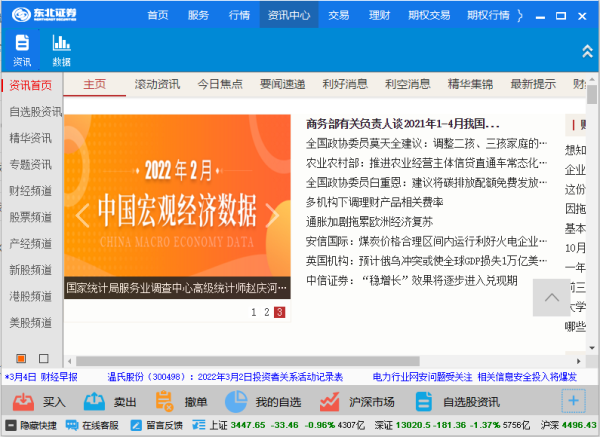Open 留言反馈 feedback
The width and height of the screenshot is (600, 437).
[156, 425]
